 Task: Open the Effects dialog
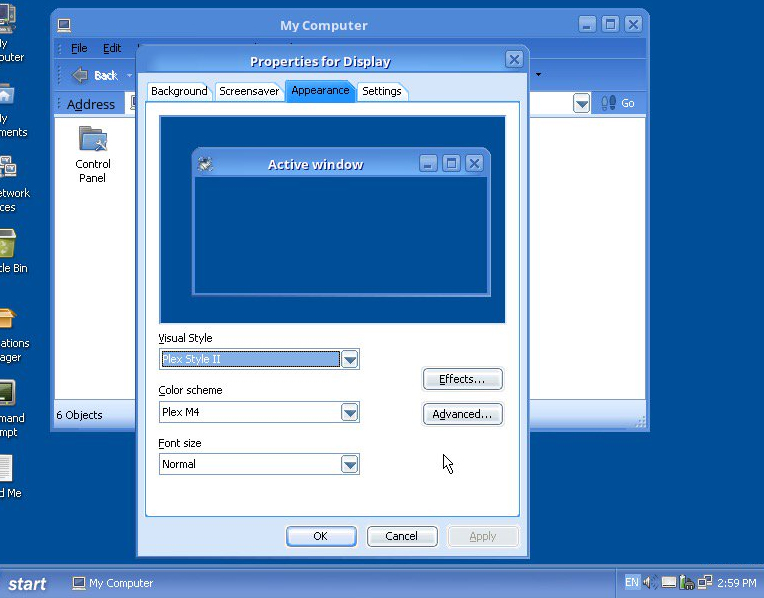[x=462, y=379]
